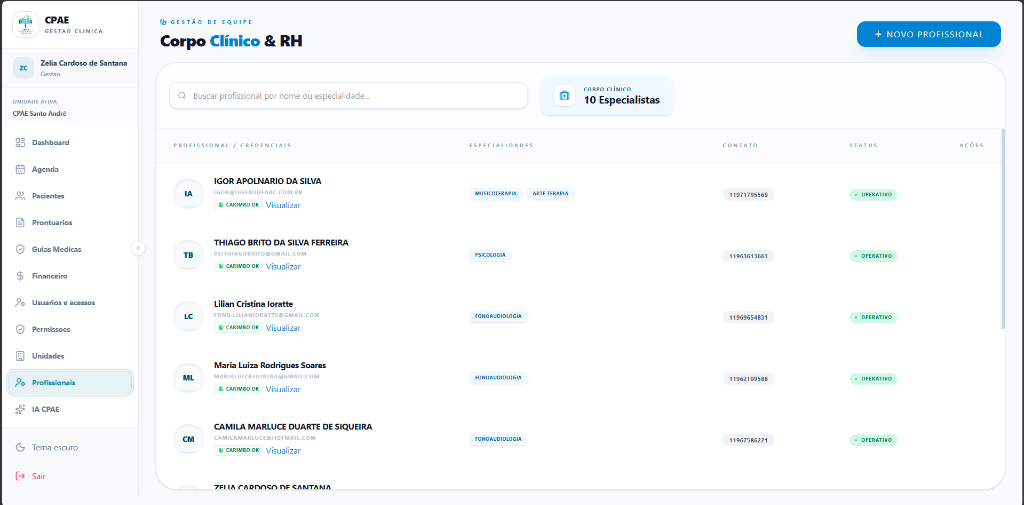This screenshot has height=505, width=1024.
Task: Click the CPAE logo in sidebar header
Action: click(25, 25)
